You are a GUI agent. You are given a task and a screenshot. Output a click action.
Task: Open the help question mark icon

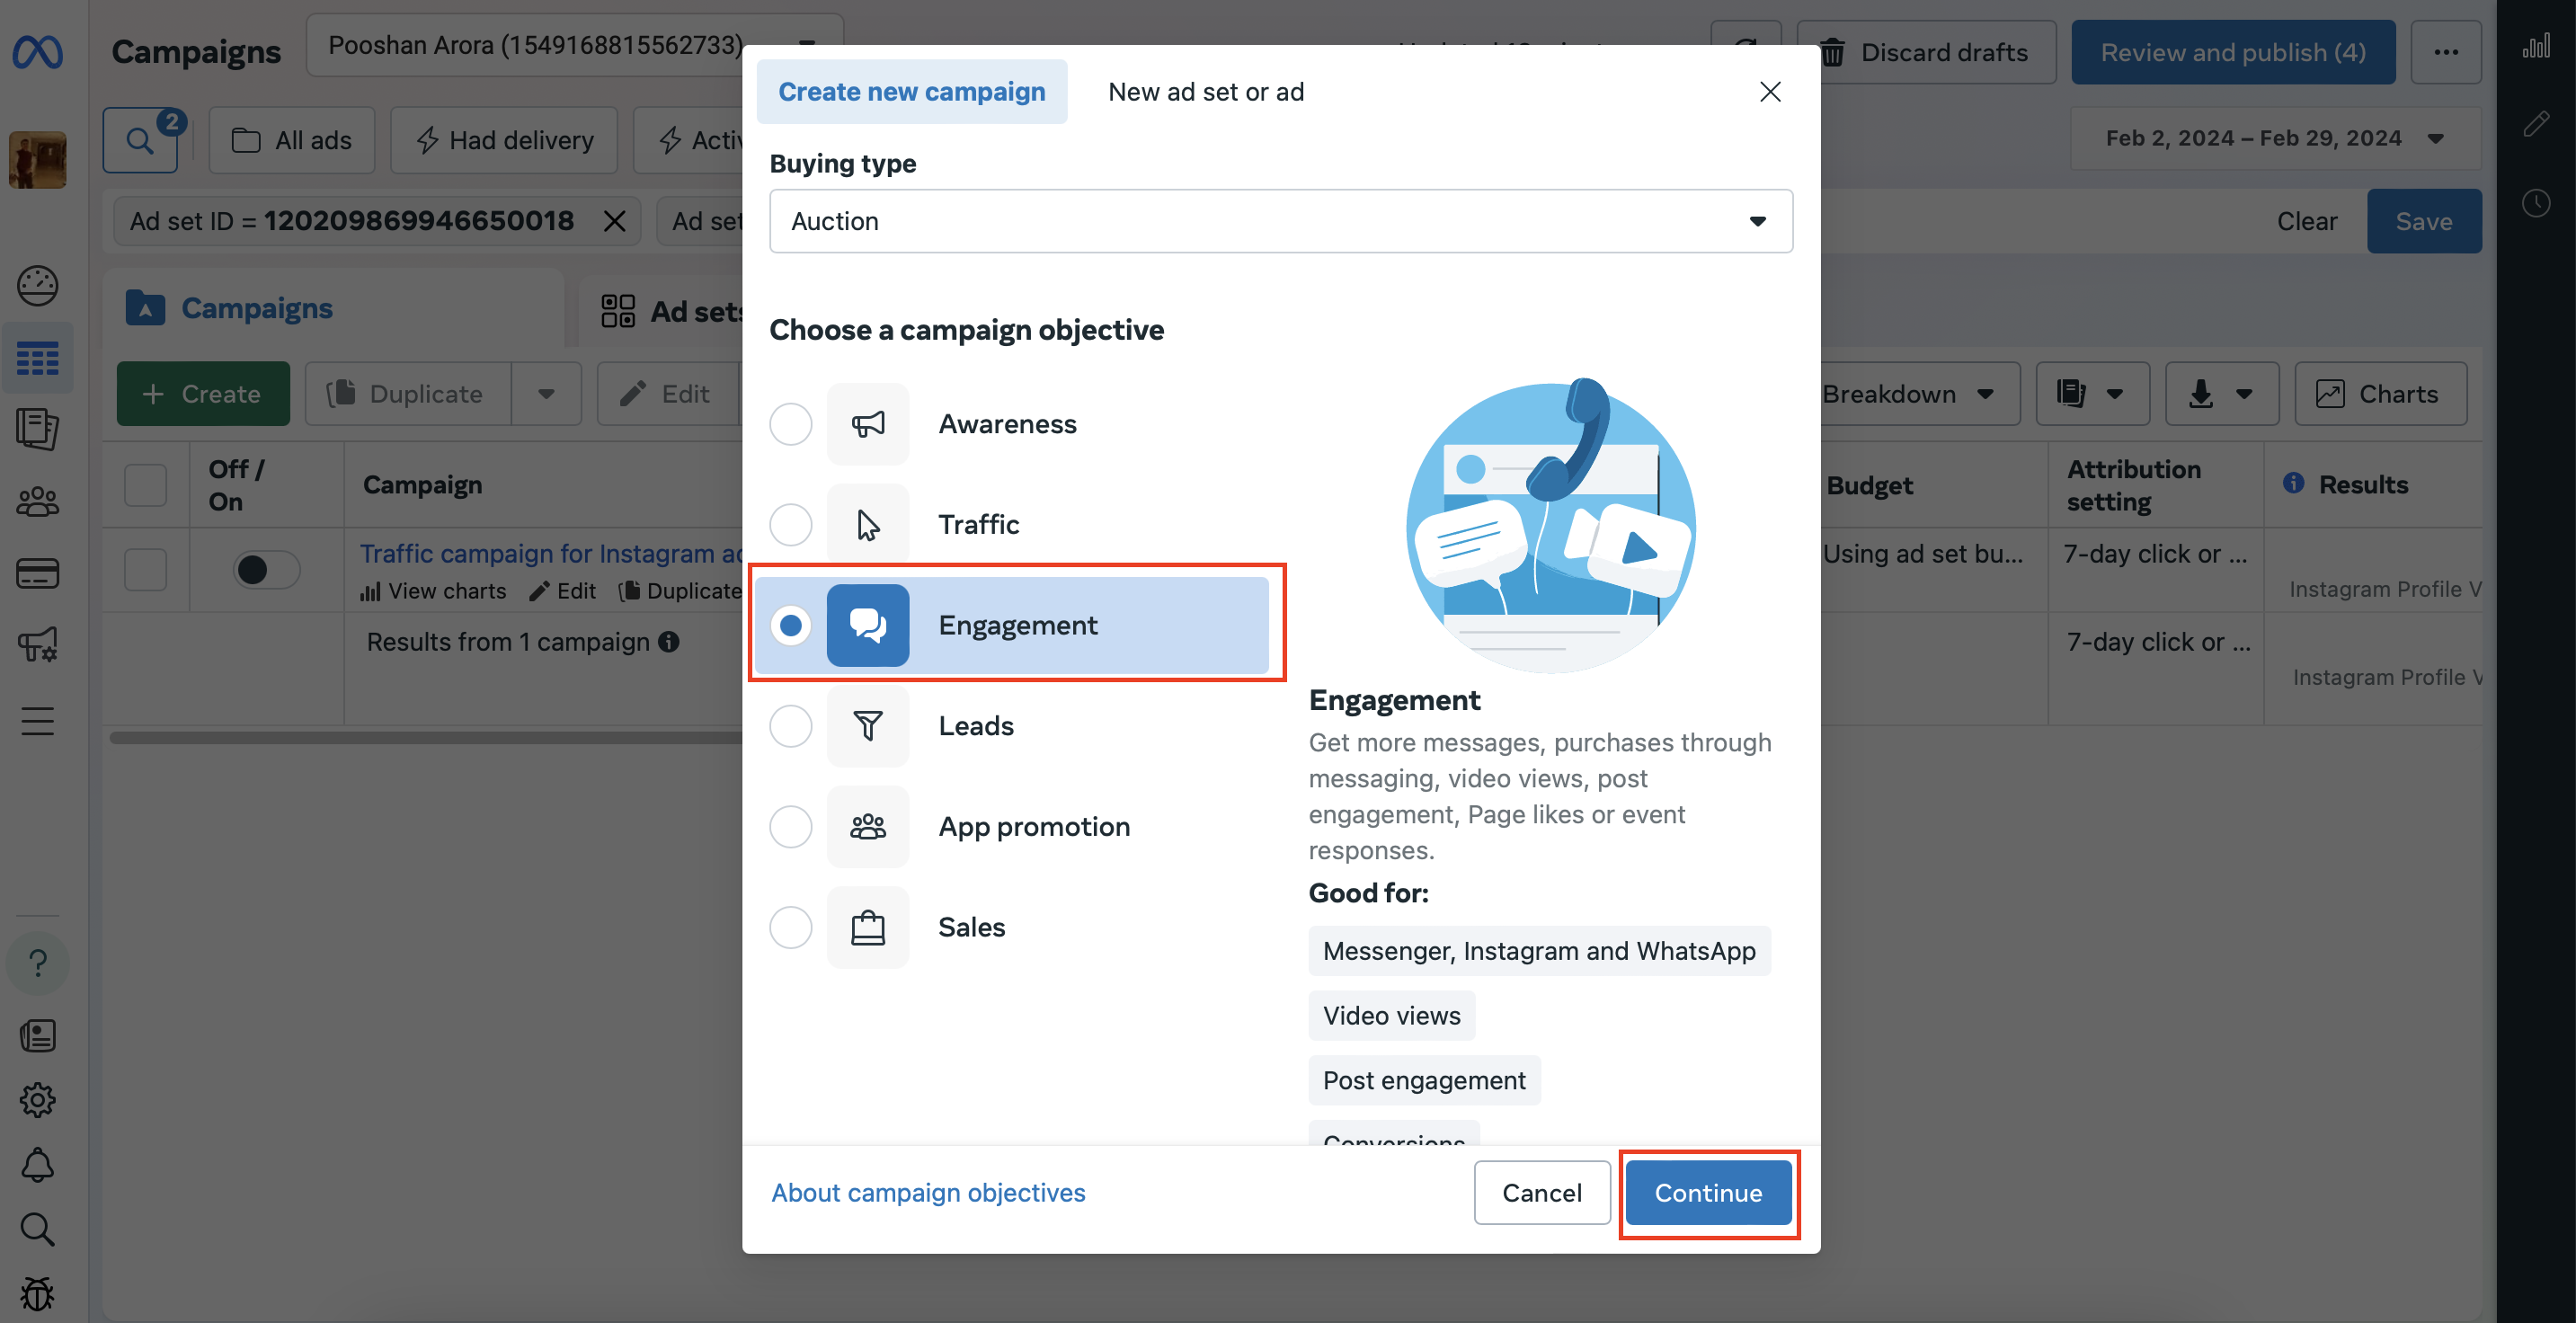point(38,963)
